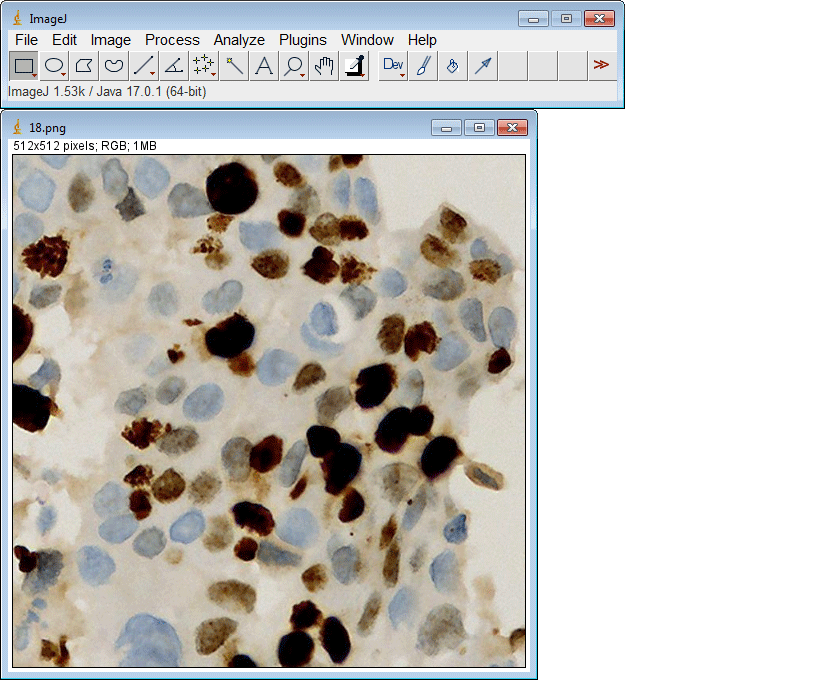This screenshot has width=827, height=680.
Task: Maximize the 18.png image window
Action: (x=479, y=128)
